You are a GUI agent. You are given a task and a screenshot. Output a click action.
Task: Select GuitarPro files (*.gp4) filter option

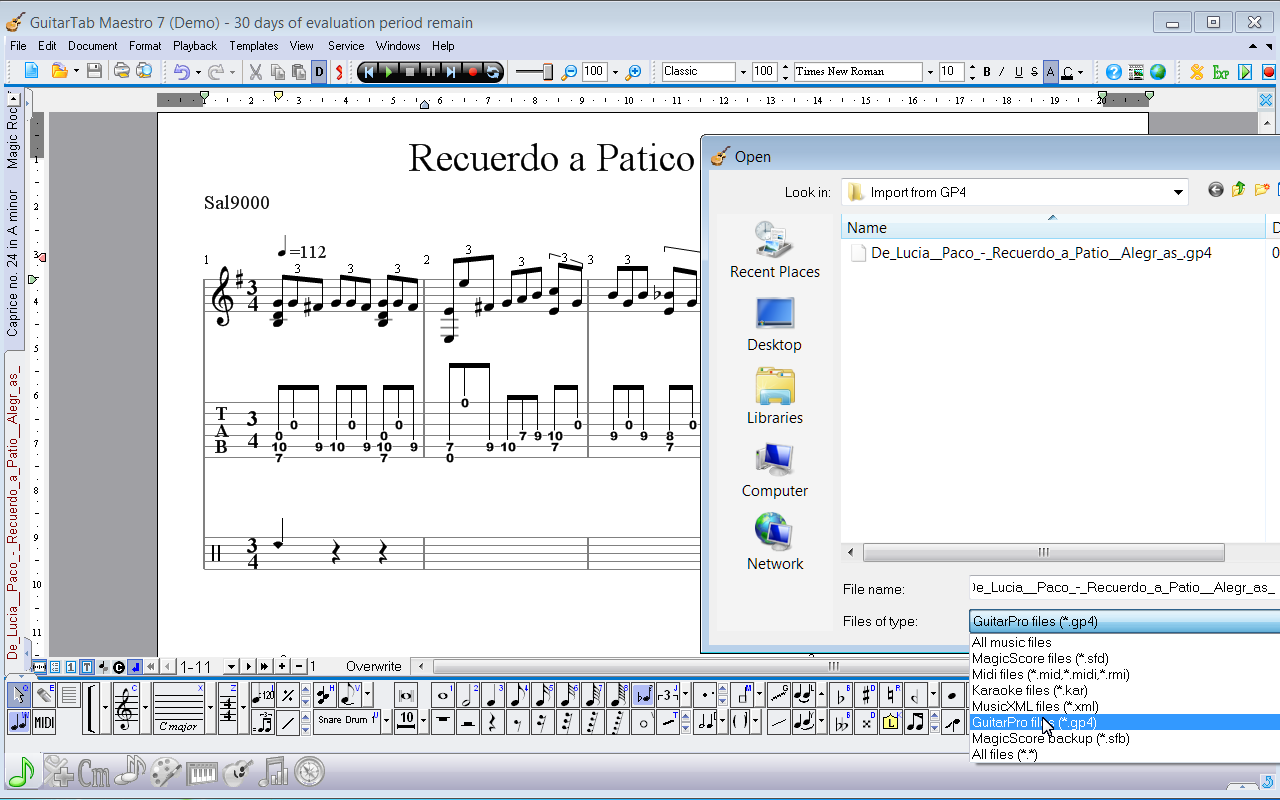(x=1125, y=722)
